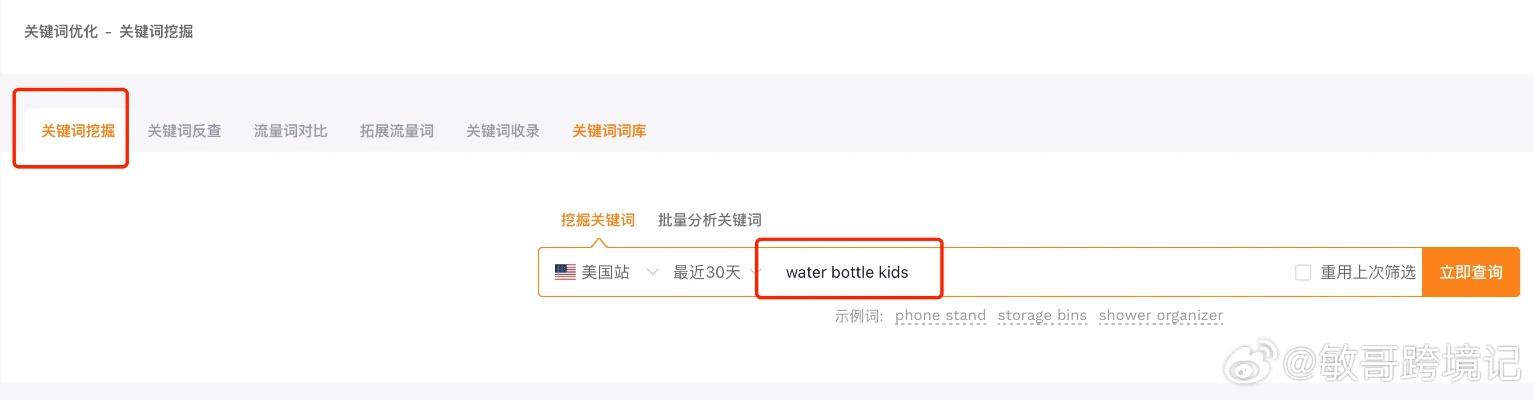Select the 关键词挖掘 main tab
This screenshot has height=400, width=1534.
pyautogui.click(x=78, y=131)
